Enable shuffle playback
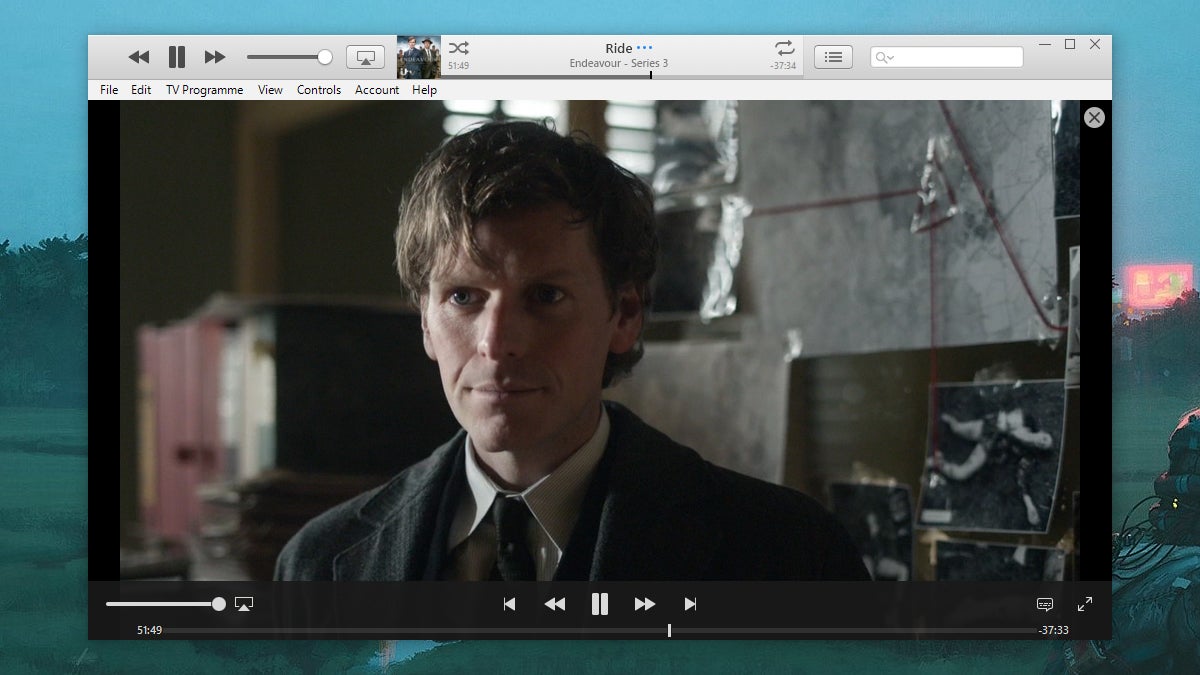The image size is (1200, 675). click(459, 46)
